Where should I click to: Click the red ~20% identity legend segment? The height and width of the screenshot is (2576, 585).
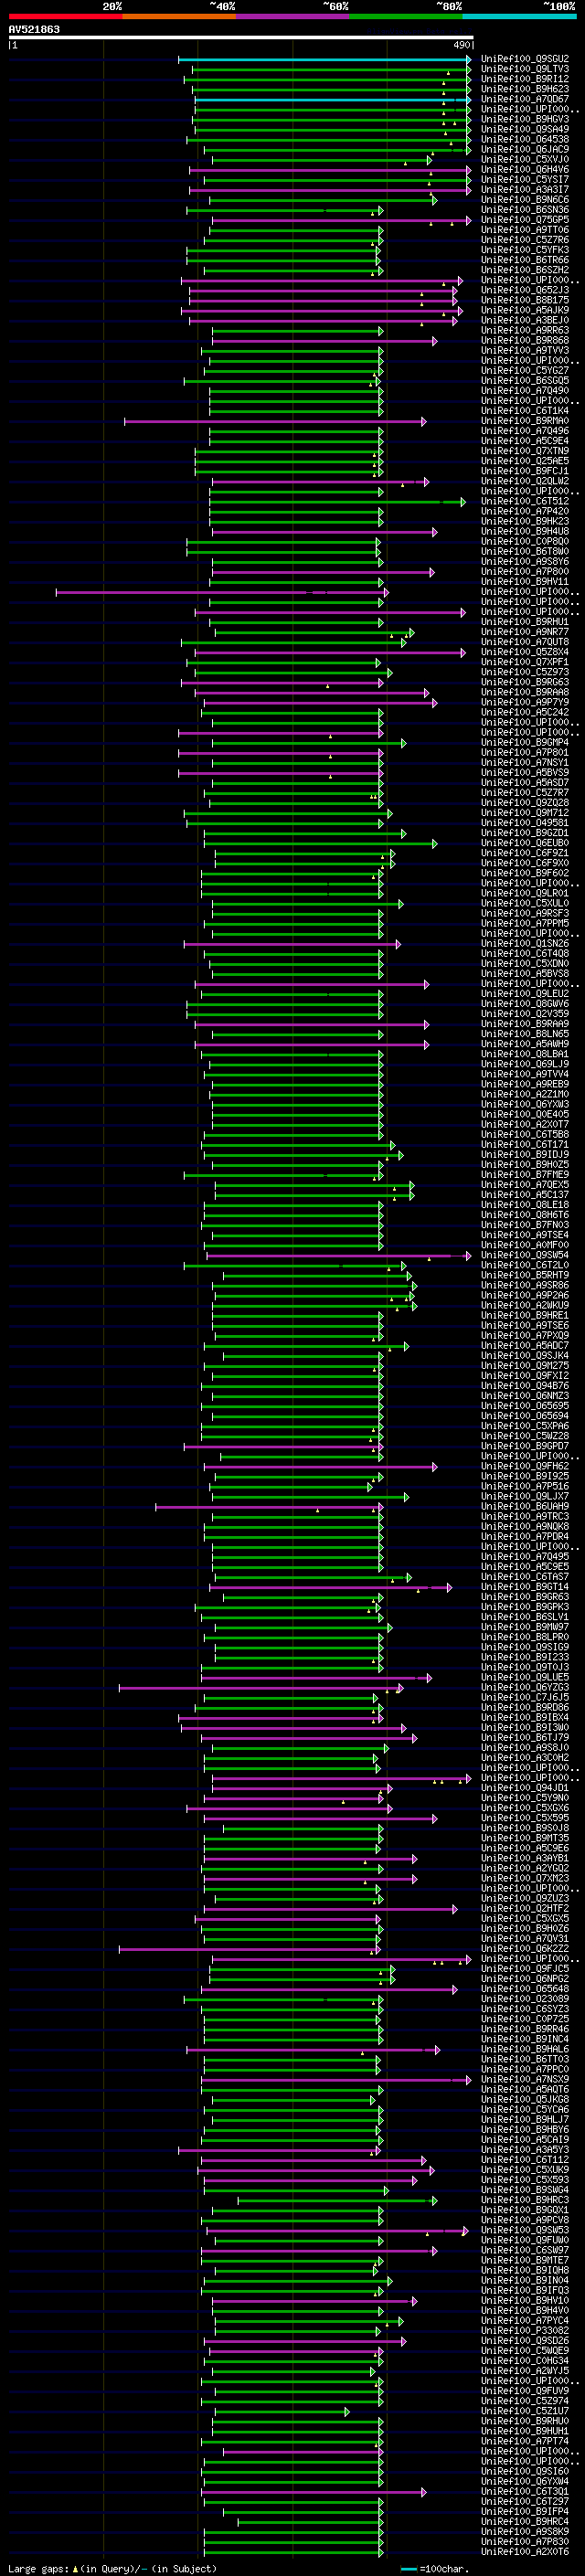coord(65,16)
